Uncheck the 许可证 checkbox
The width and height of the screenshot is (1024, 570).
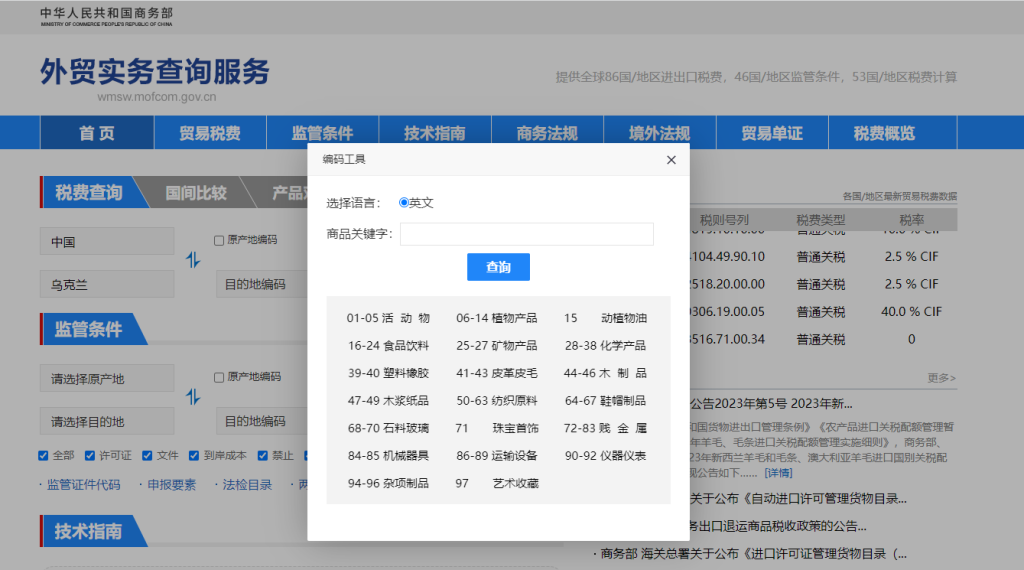[90, 455]
